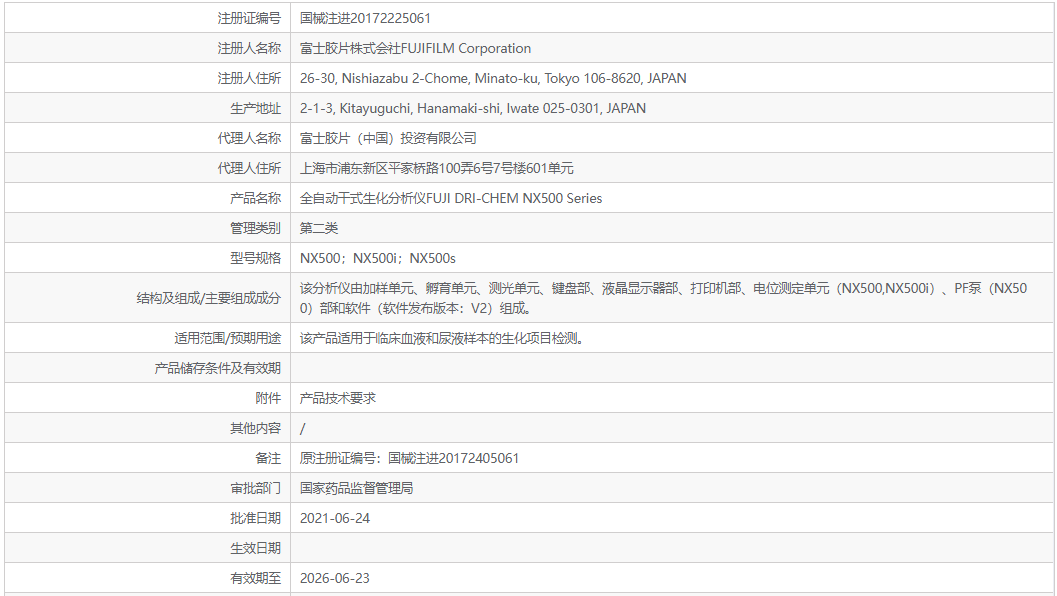The height and width of the screenshot is (596, 1057).
Task: Select the 适用范围/预期用途 label
Action: click(227, 338)
